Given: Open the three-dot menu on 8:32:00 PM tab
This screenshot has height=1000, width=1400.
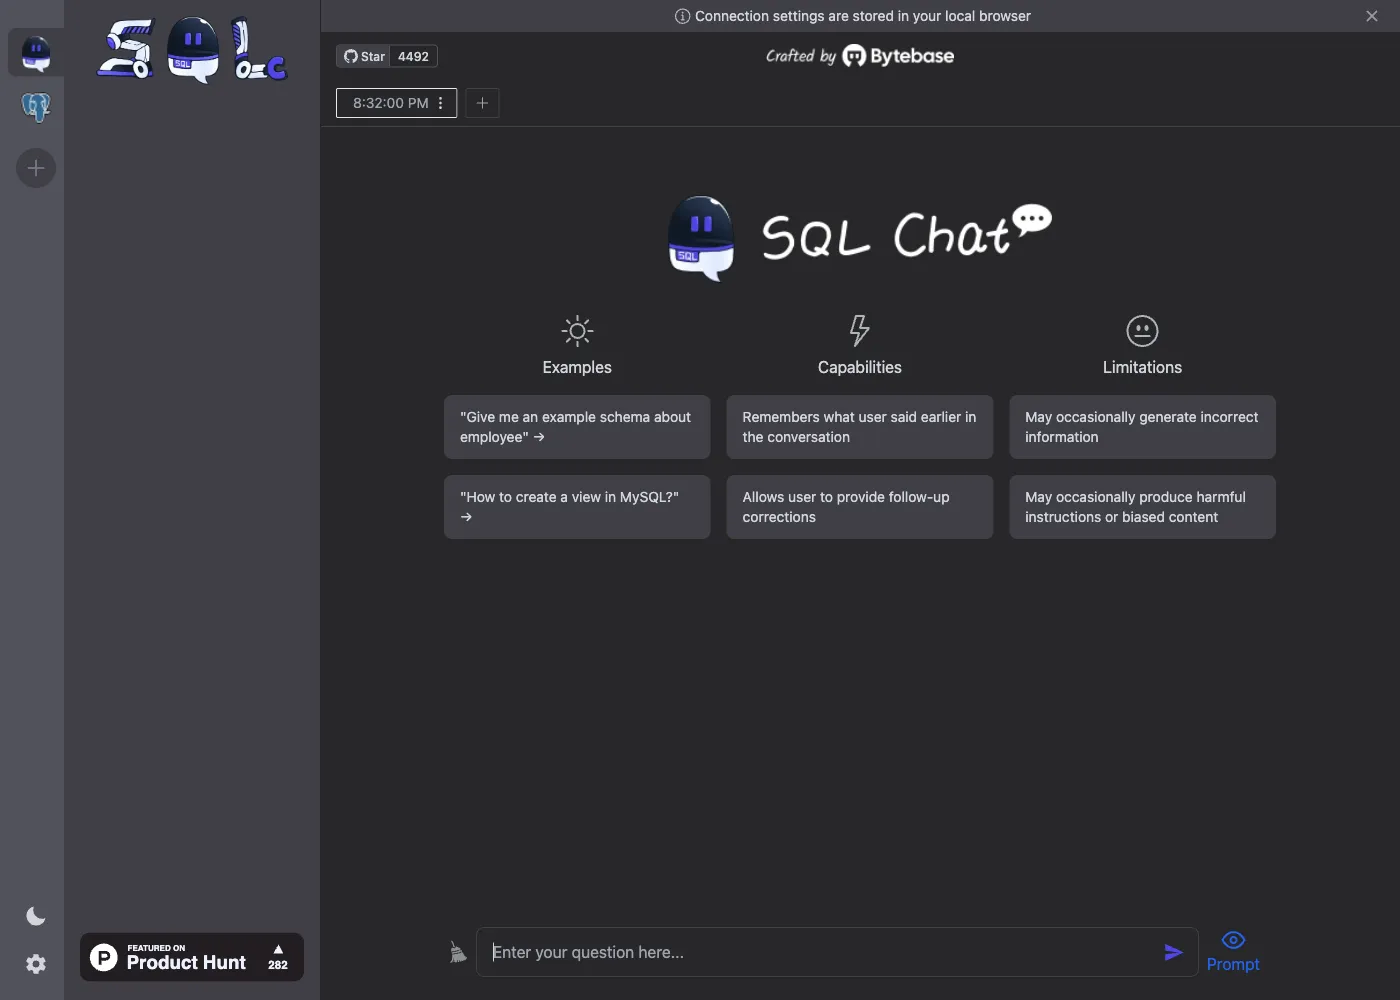Looking at the screenshot, I should pos(441,103).
